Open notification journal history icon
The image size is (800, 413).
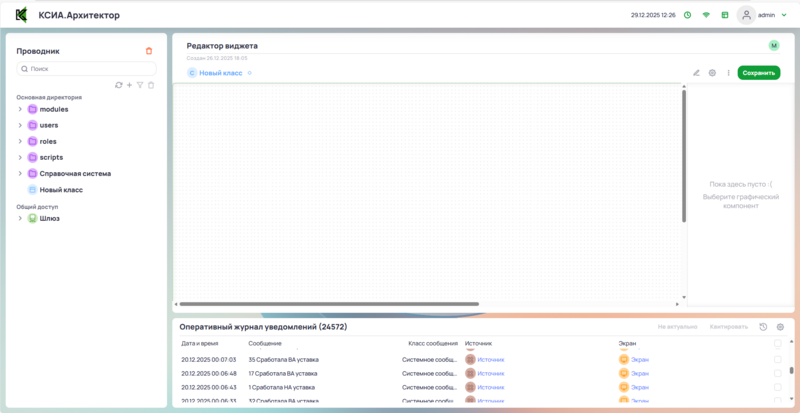tap(763, 327)
